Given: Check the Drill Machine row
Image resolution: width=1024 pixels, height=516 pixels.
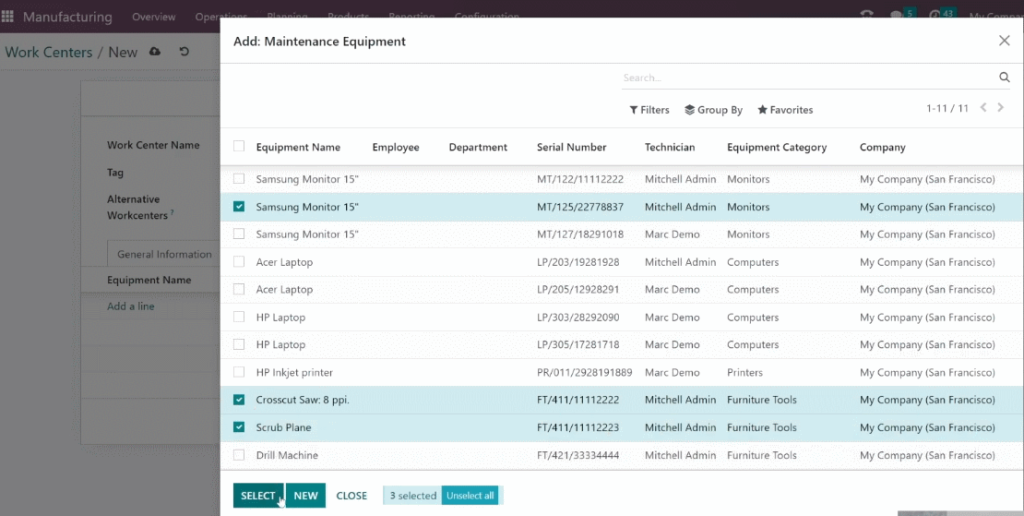Looking at the screenshot, I should pos(239,455).
